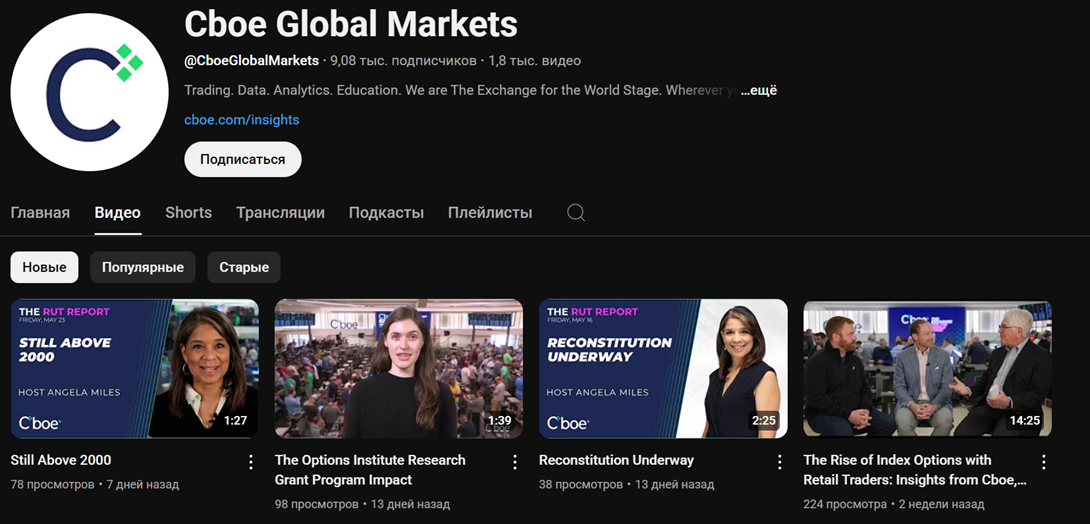Sort videos by Старые

click(244, 267)
